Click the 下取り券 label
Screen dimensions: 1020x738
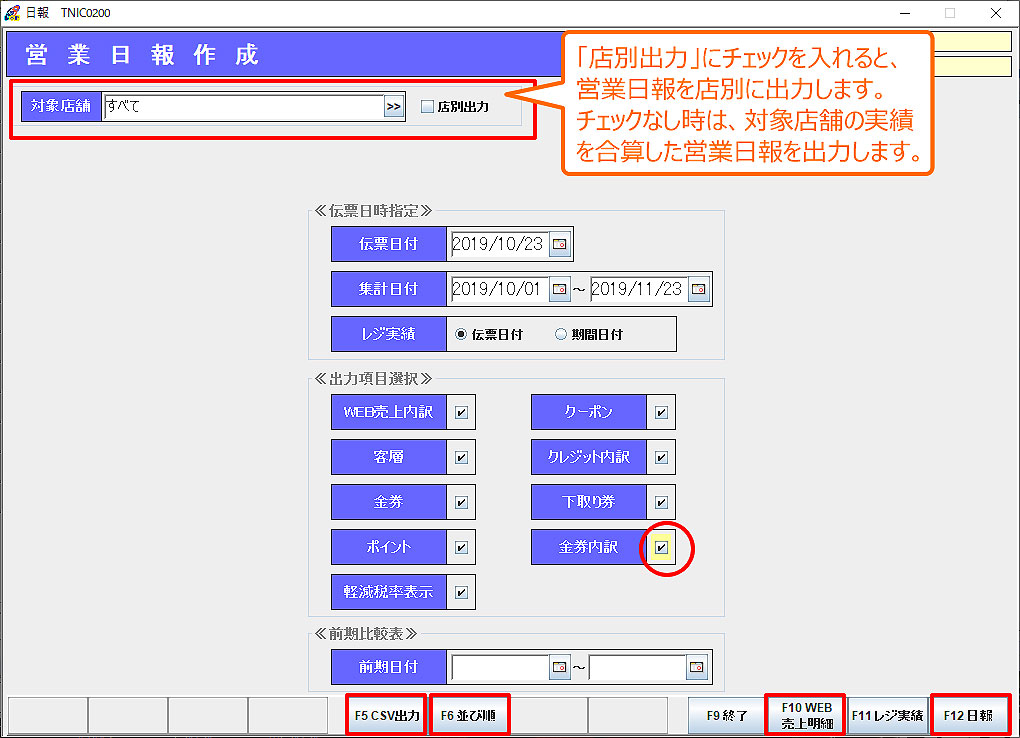pos(589,502)
